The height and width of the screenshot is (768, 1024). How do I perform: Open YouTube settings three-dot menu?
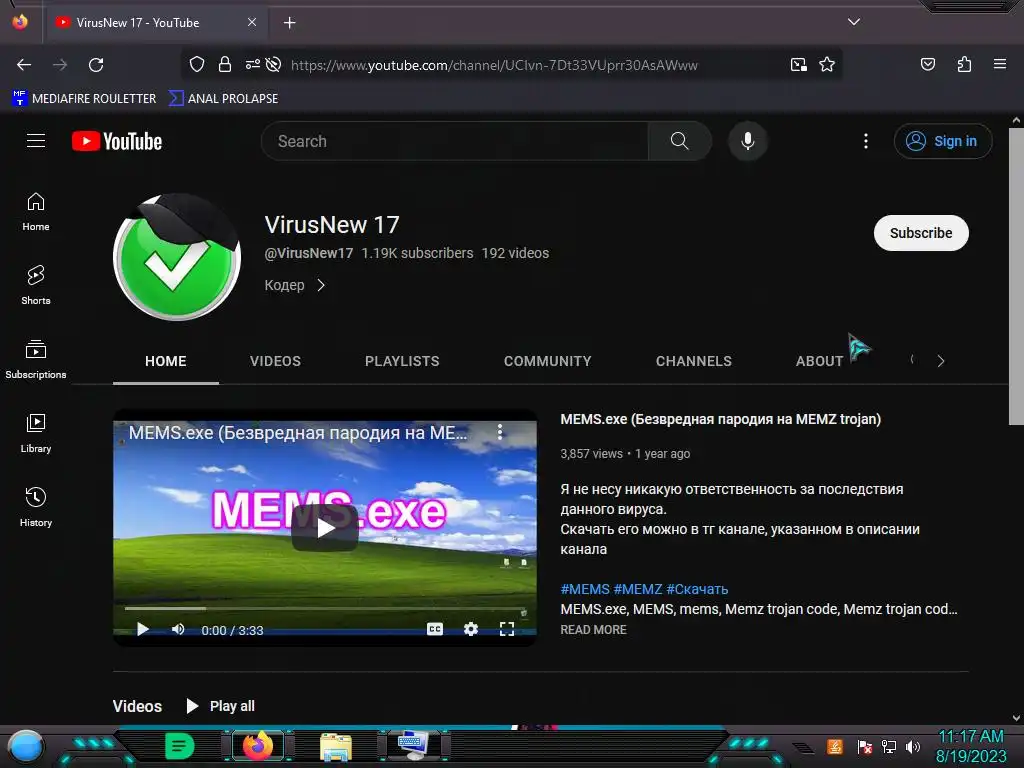[866, 141]
